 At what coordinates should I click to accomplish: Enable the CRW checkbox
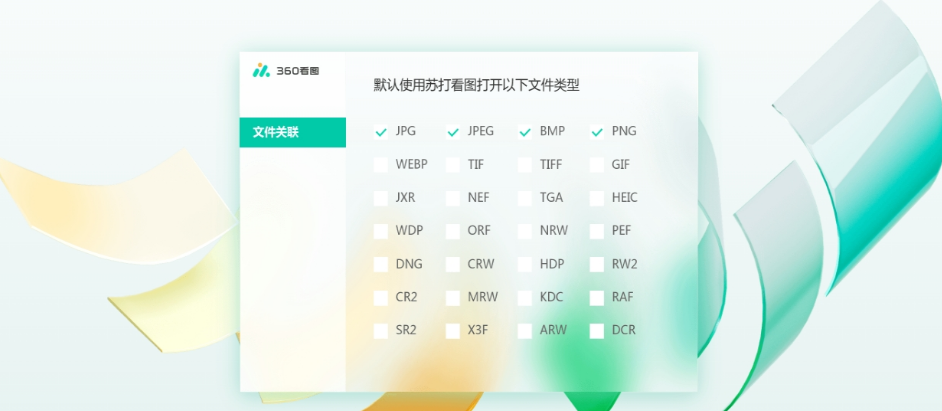point(453,264)
